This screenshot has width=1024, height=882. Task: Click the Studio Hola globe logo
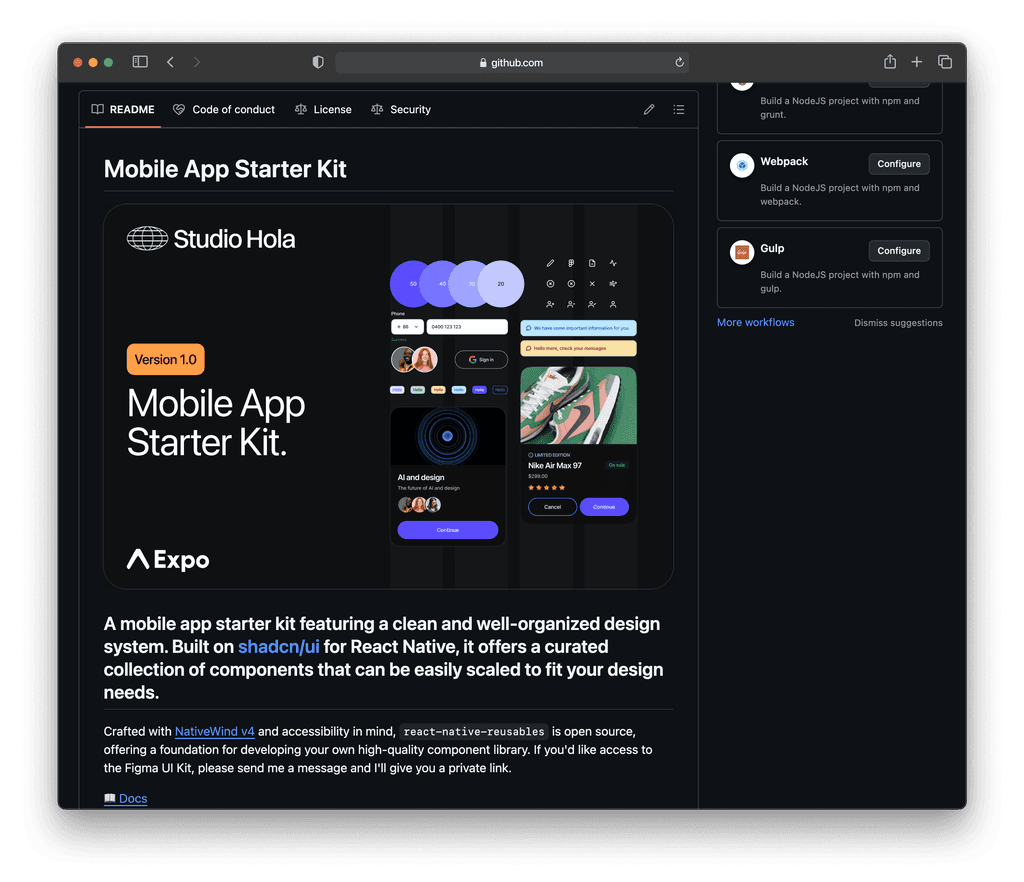(x=147, y=238)
